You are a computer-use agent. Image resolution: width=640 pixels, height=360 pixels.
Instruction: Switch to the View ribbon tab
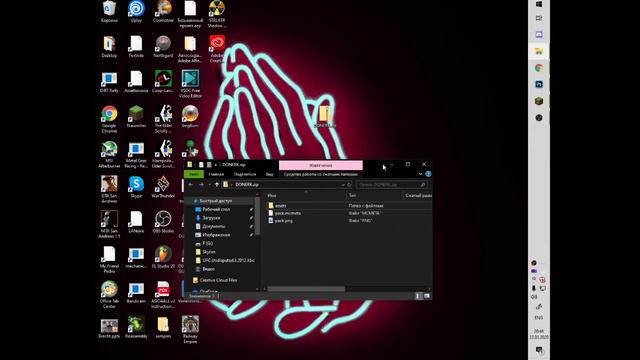269,174
